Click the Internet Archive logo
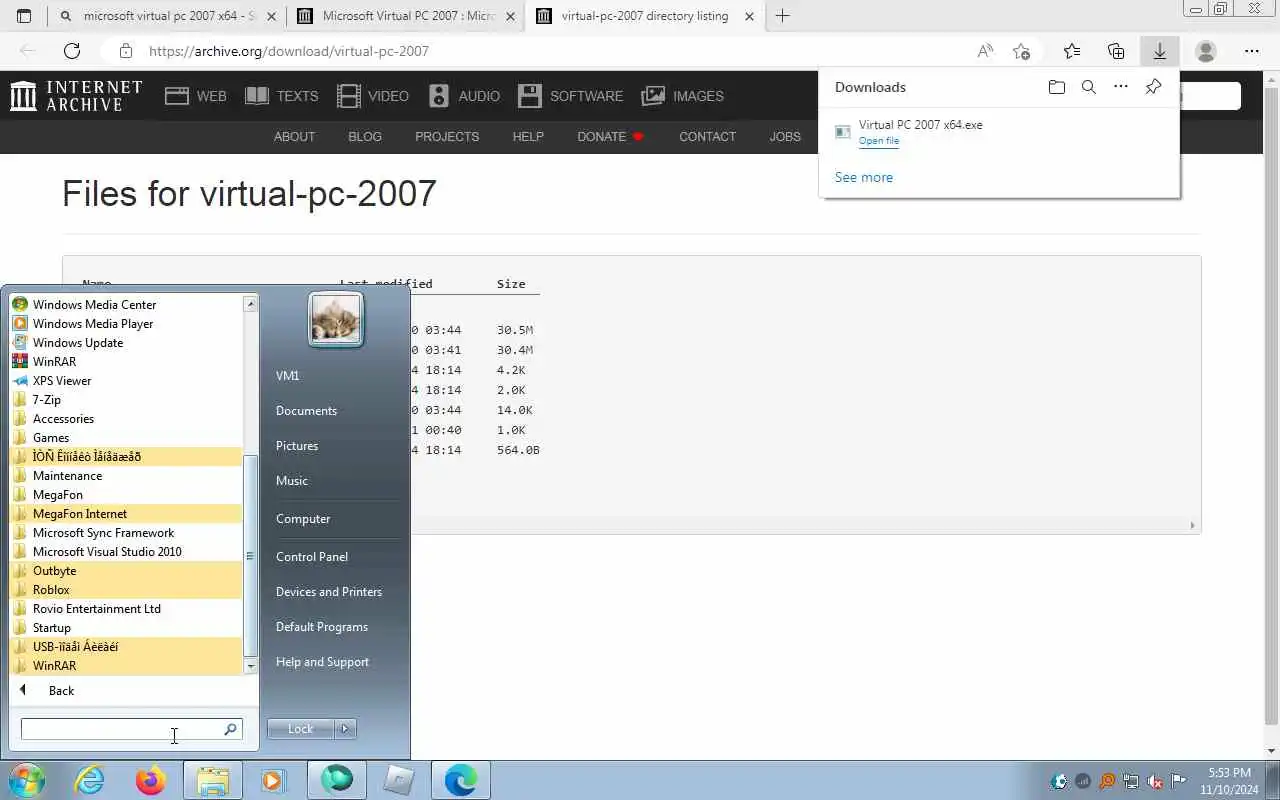 pos(76,96)
